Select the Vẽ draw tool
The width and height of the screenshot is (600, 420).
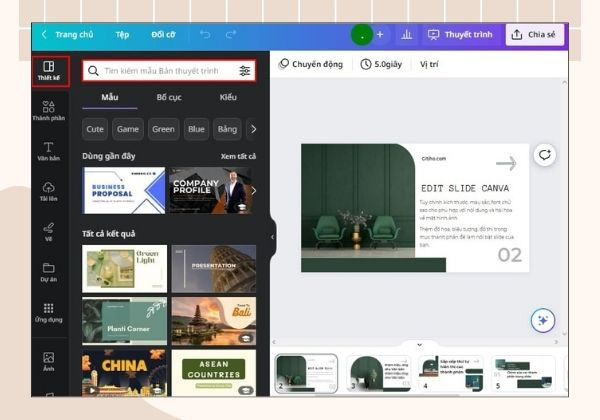point(49,232)
